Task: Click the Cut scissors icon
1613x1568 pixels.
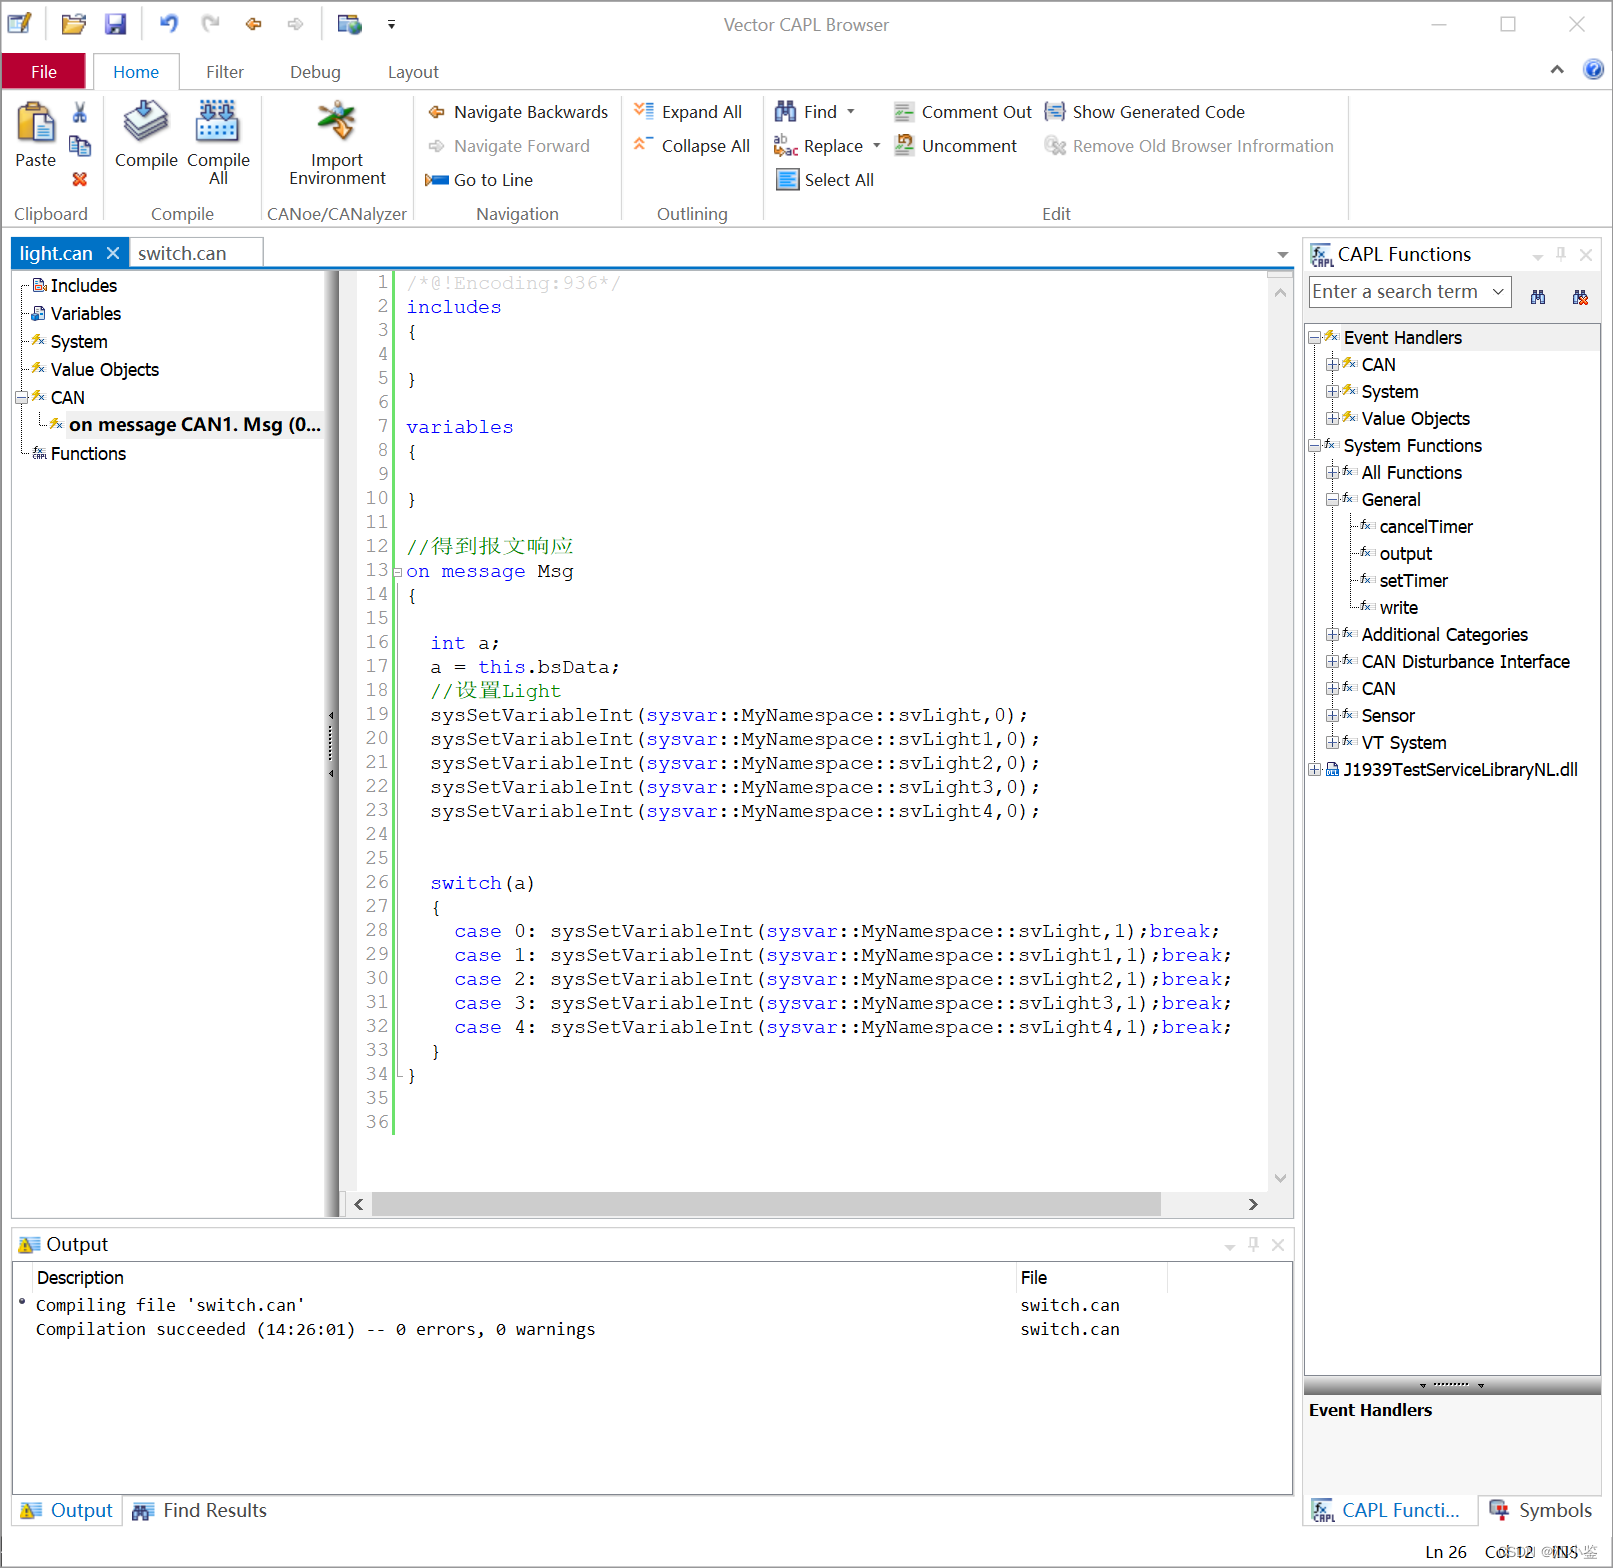Action: click(80, 112)
